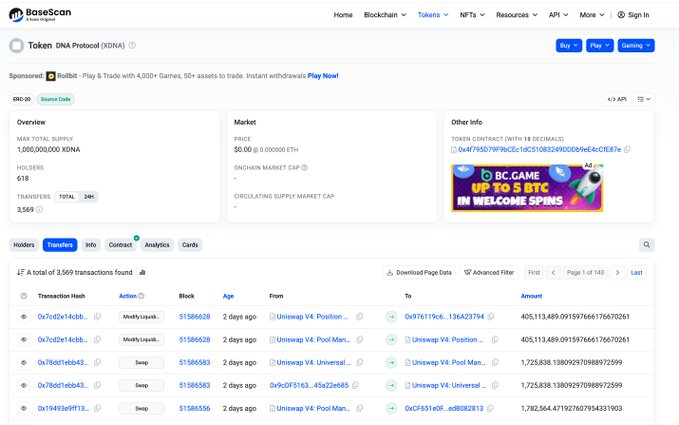Click the Action column help icon

pos(141,296)
